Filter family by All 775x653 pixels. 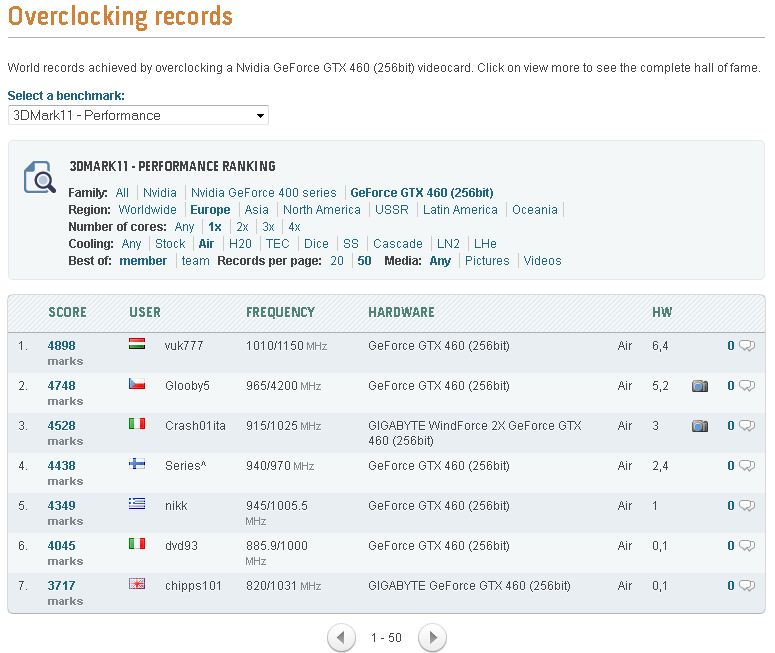coord(122,193)
